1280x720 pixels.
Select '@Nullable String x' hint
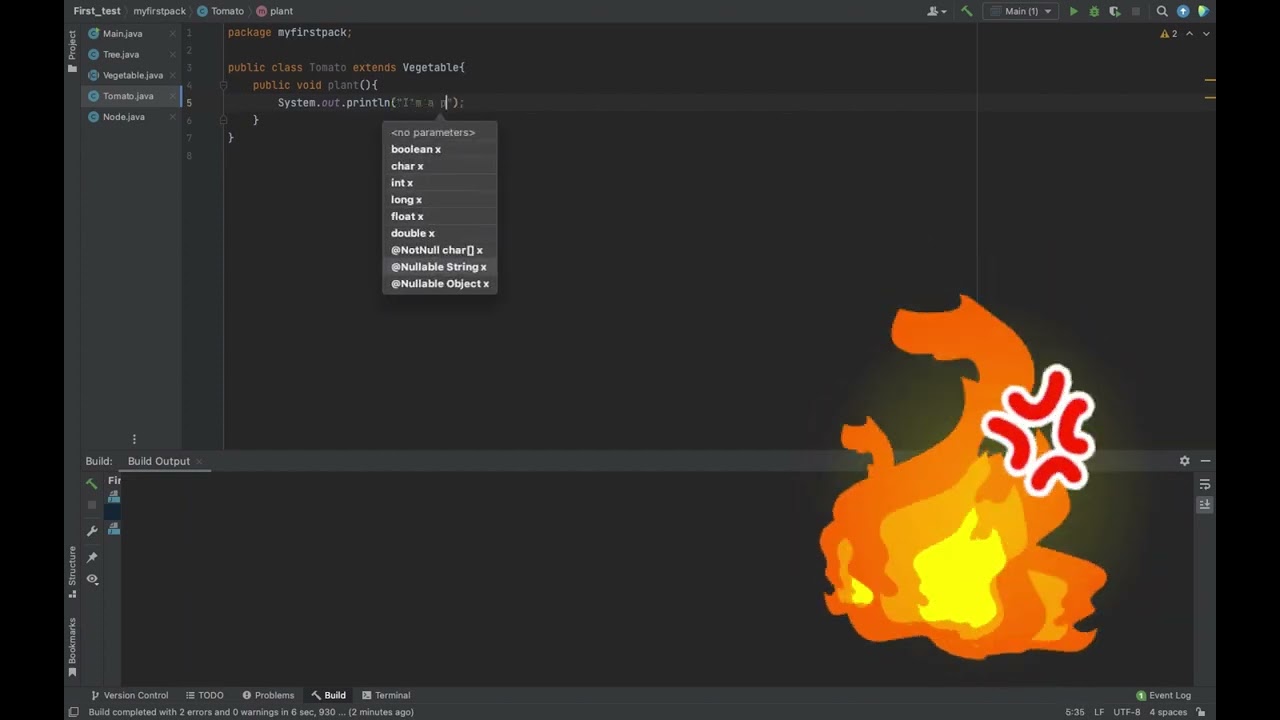439,267
